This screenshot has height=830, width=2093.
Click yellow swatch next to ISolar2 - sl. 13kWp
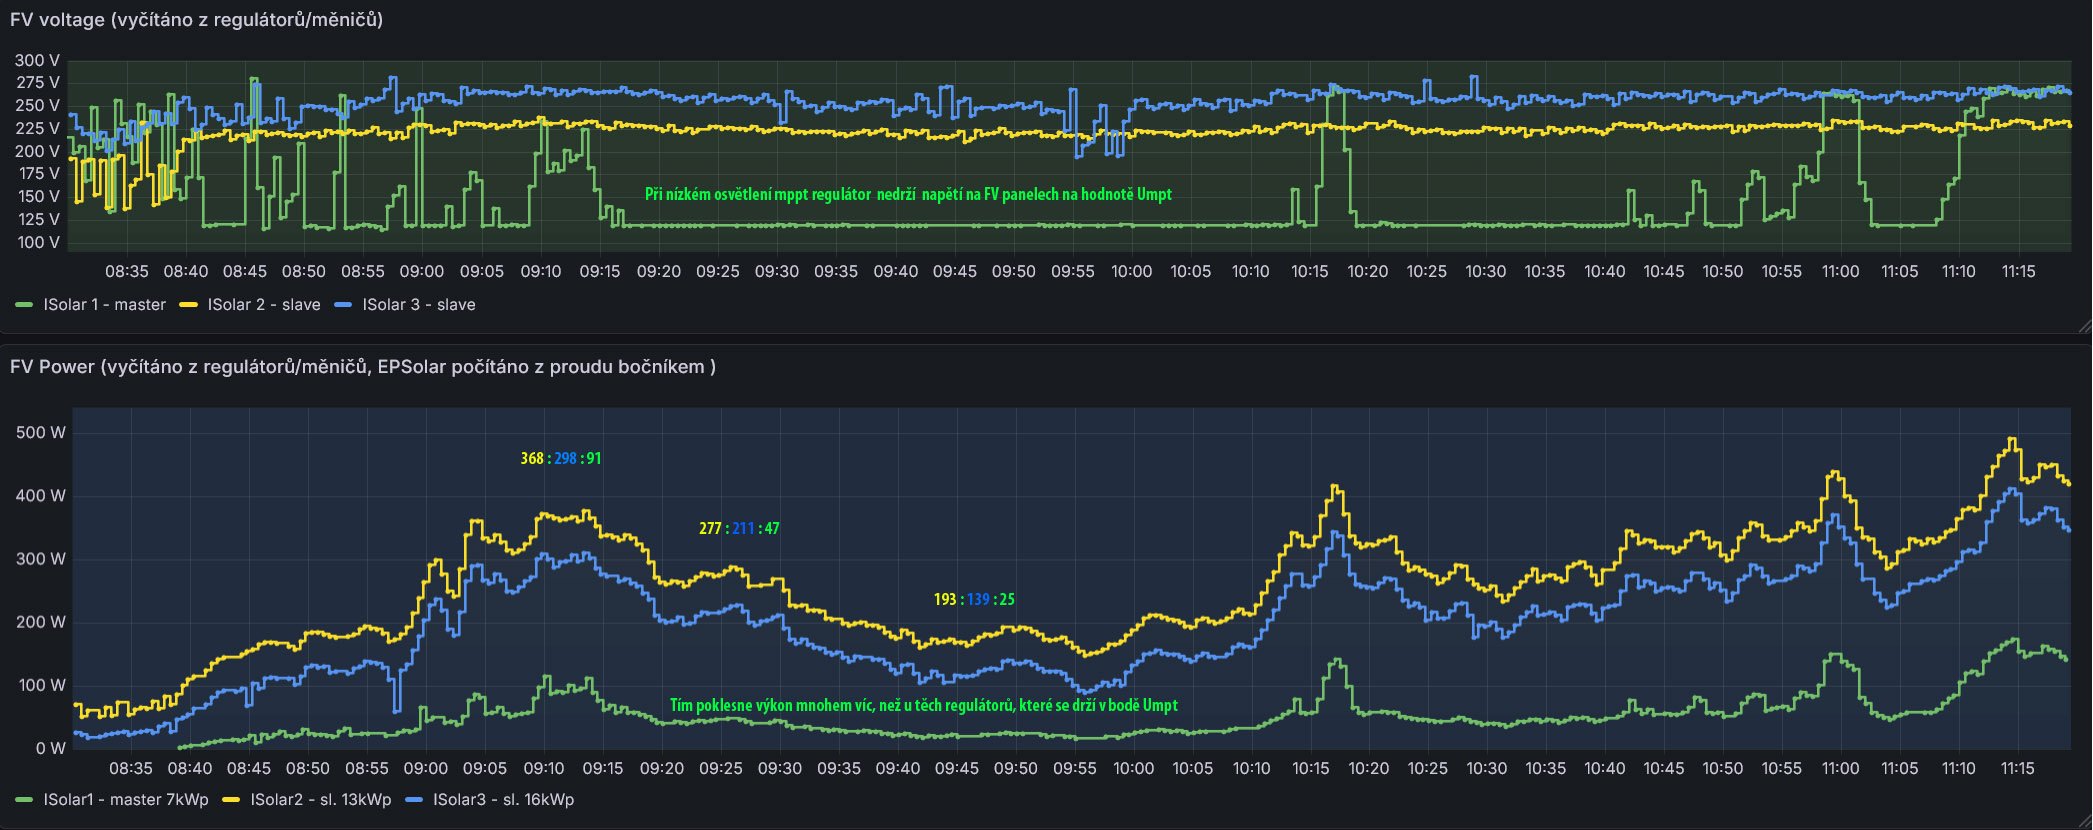232,800
